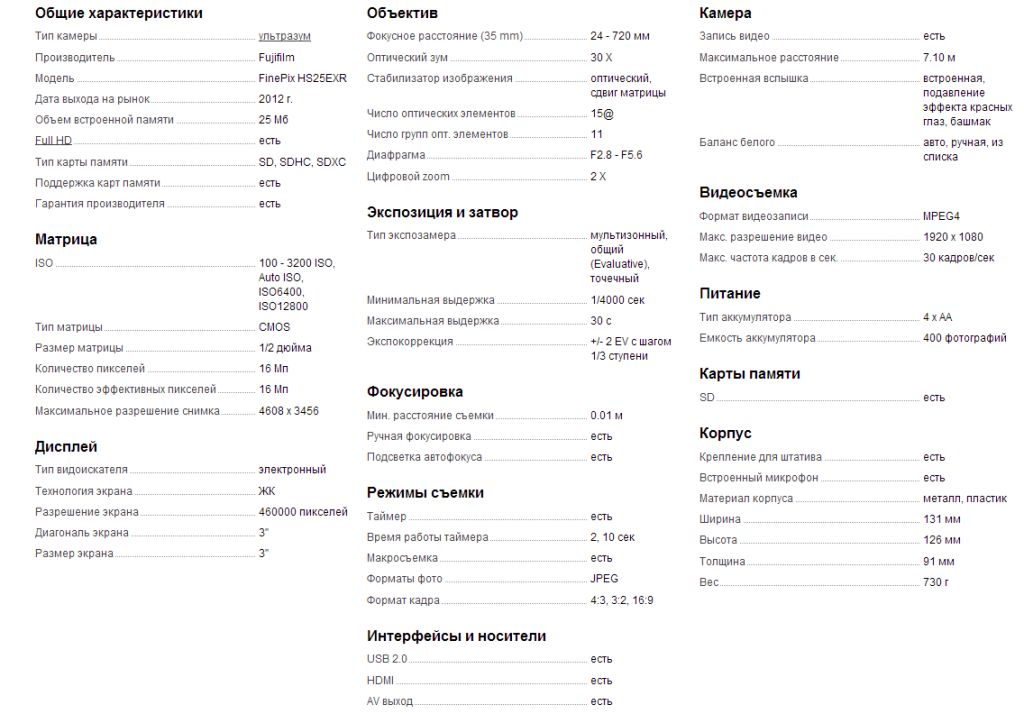Open the ультразум camera type link
Image resolution: width=1024 pixels, height=714 pixels.
[x=284, y=37]
